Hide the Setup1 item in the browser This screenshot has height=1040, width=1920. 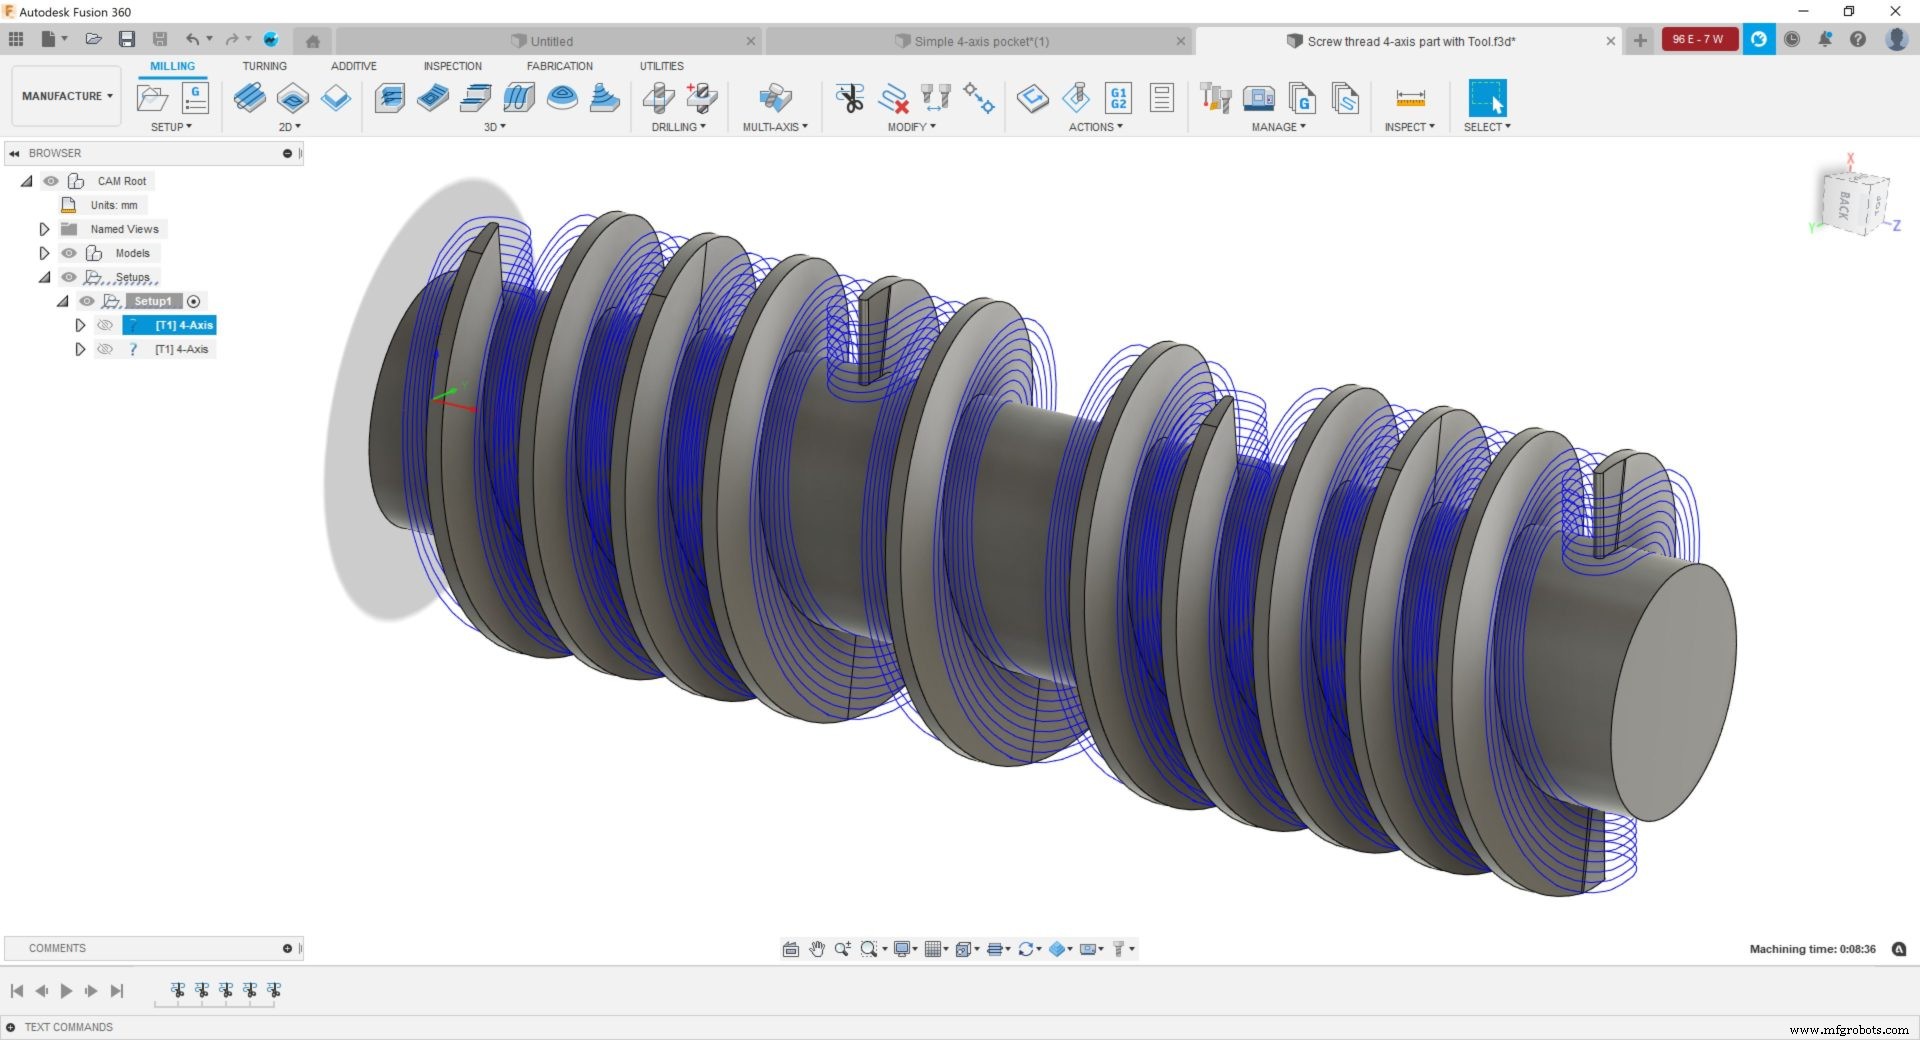pos(87,300)
